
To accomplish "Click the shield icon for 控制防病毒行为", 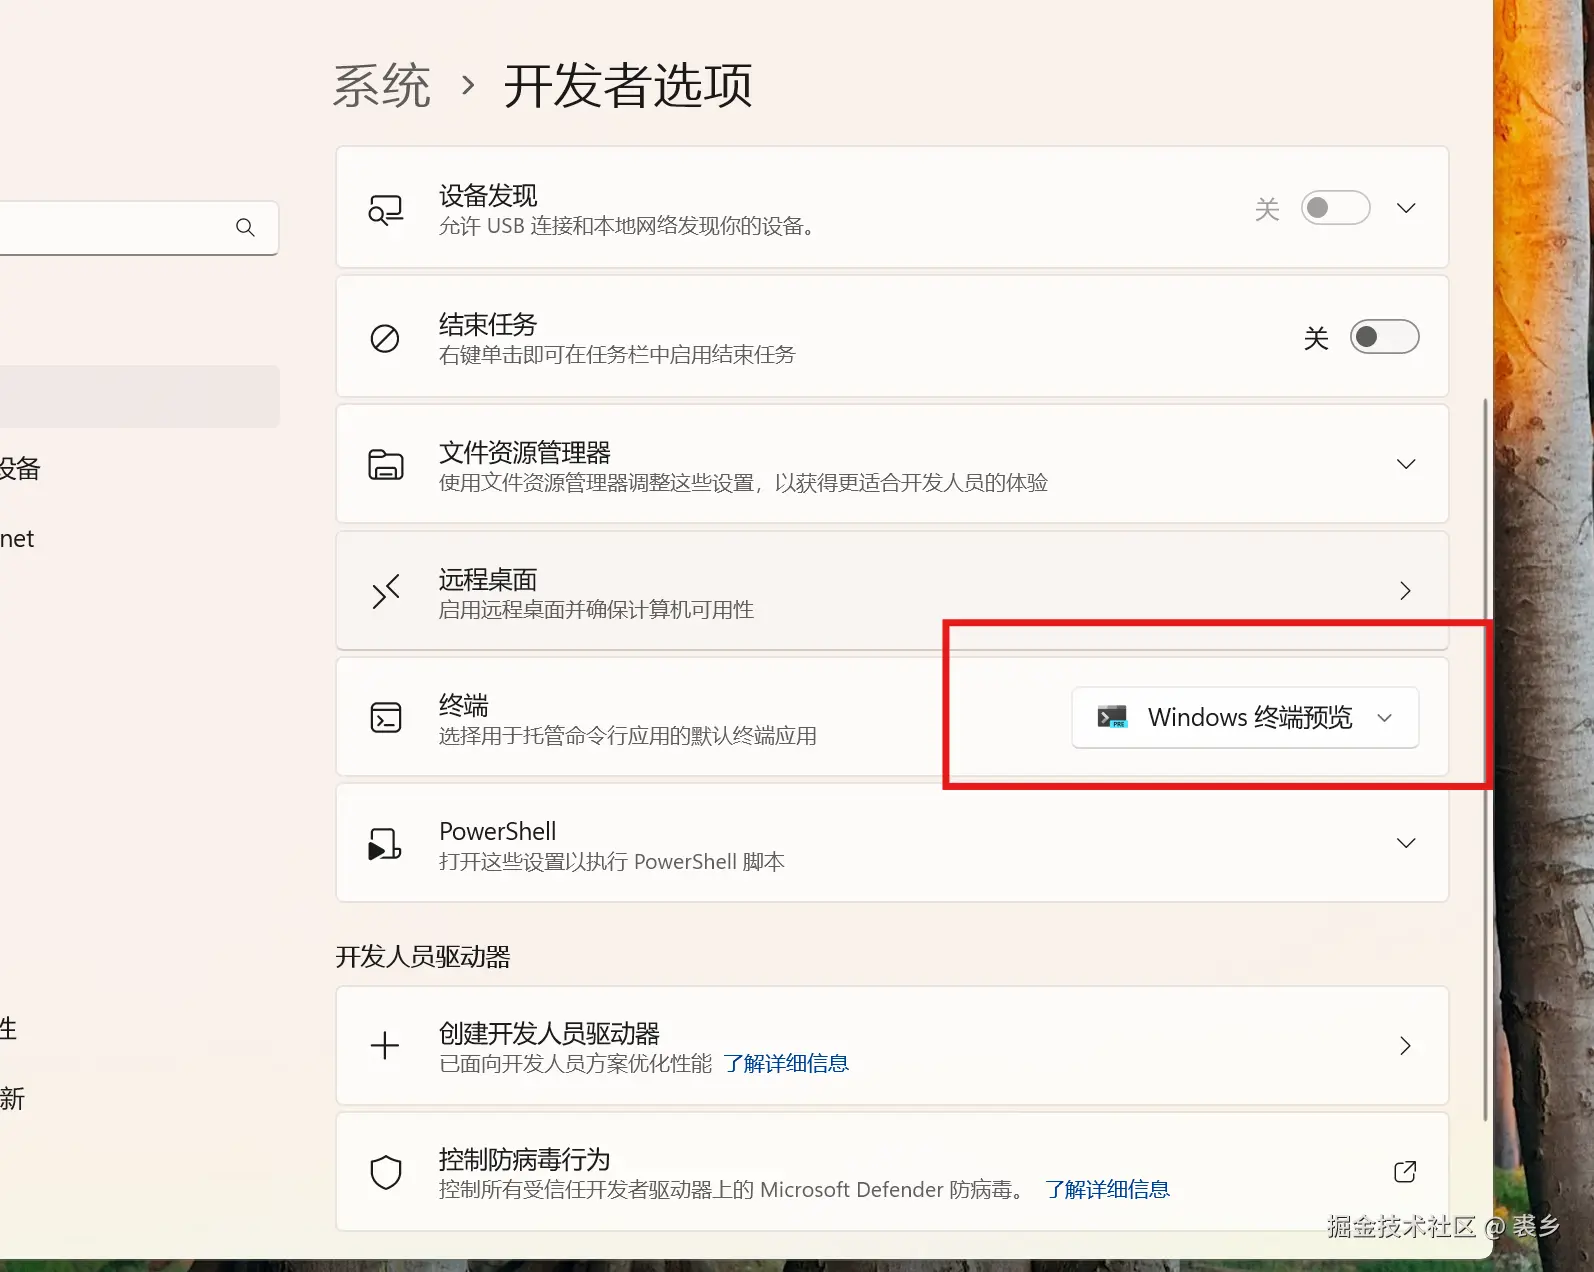I will [x=385, y=1172].
